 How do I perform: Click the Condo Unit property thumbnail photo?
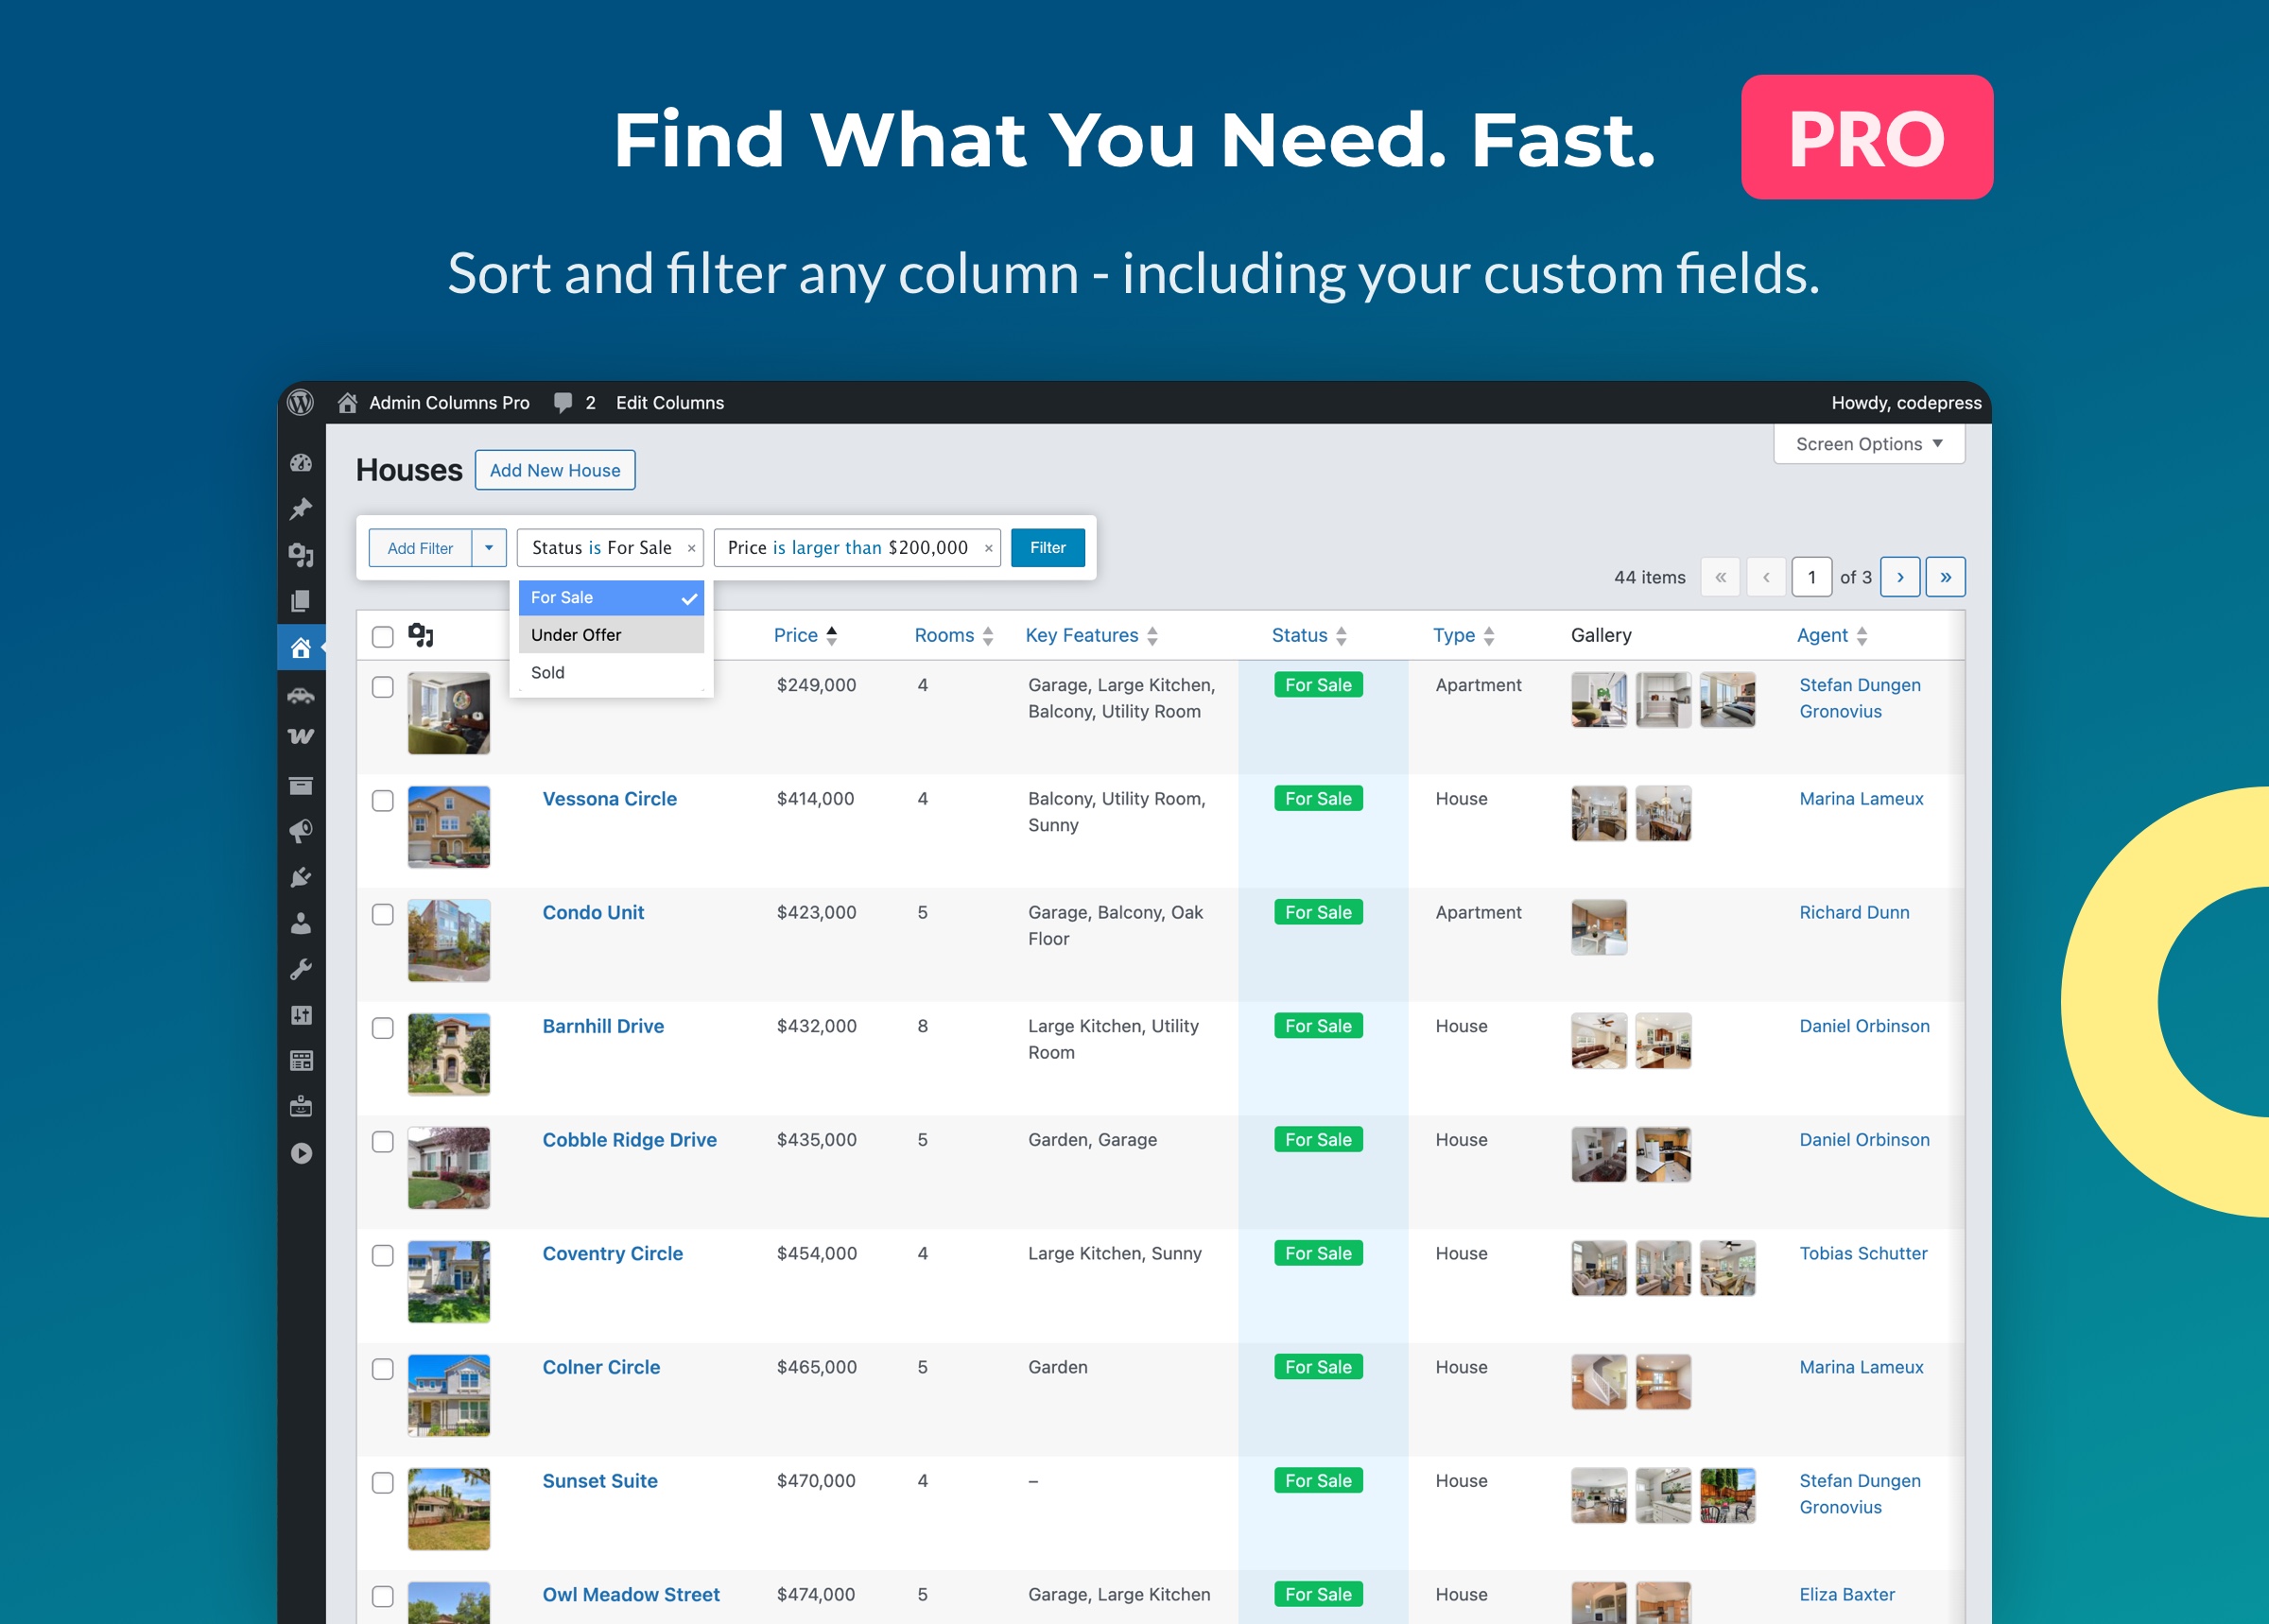point(448,940)
